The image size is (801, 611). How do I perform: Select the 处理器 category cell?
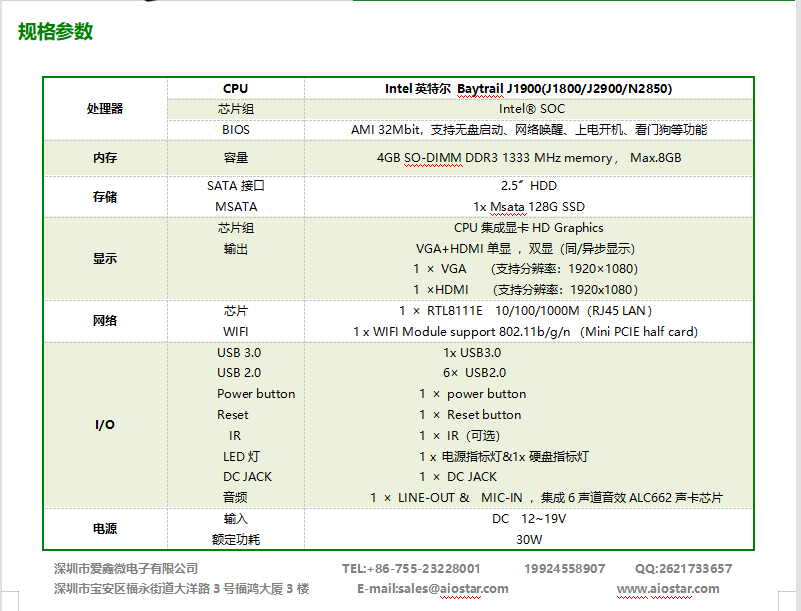[x=105, y=109]
